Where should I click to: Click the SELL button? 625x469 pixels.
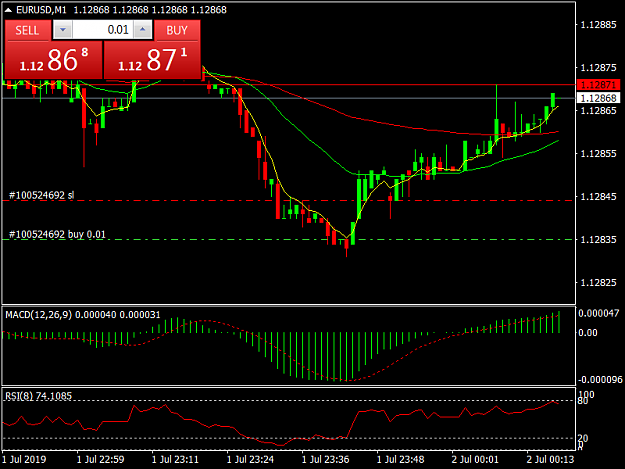pos(28,30)
